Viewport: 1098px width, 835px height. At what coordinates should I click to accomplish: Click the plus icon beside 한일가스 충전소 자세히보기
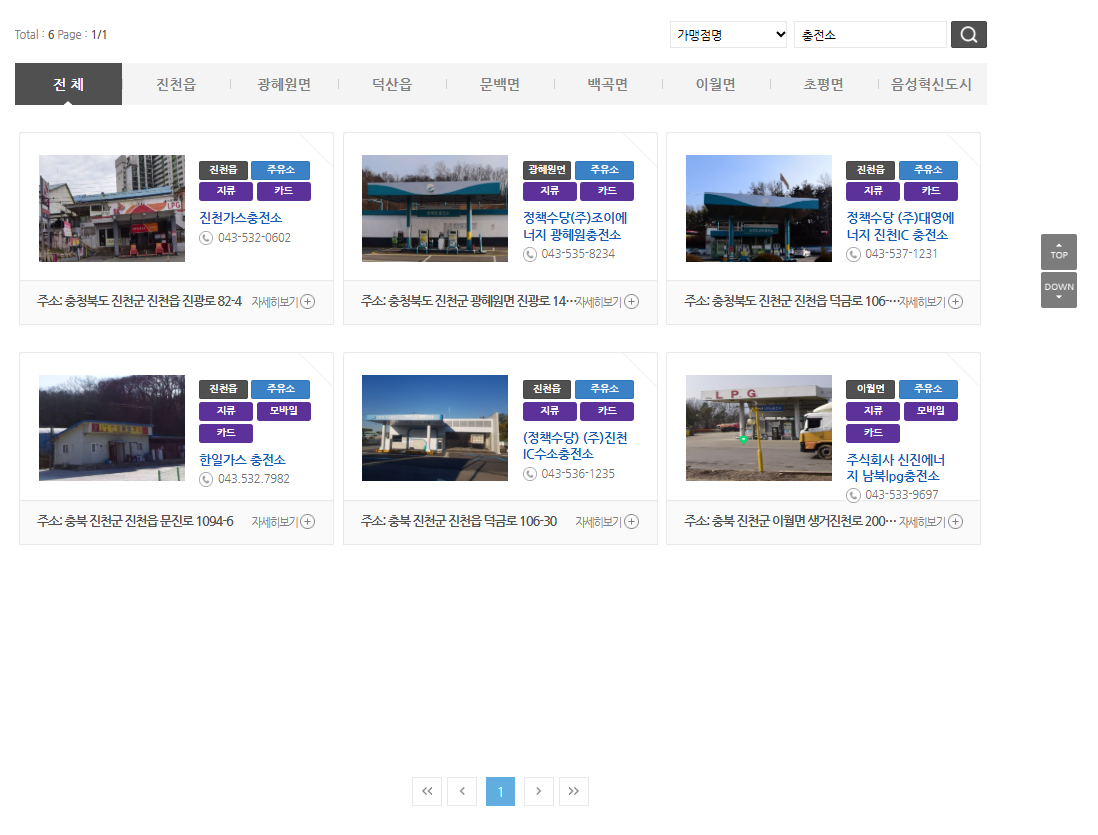click(x=307, y=521)
